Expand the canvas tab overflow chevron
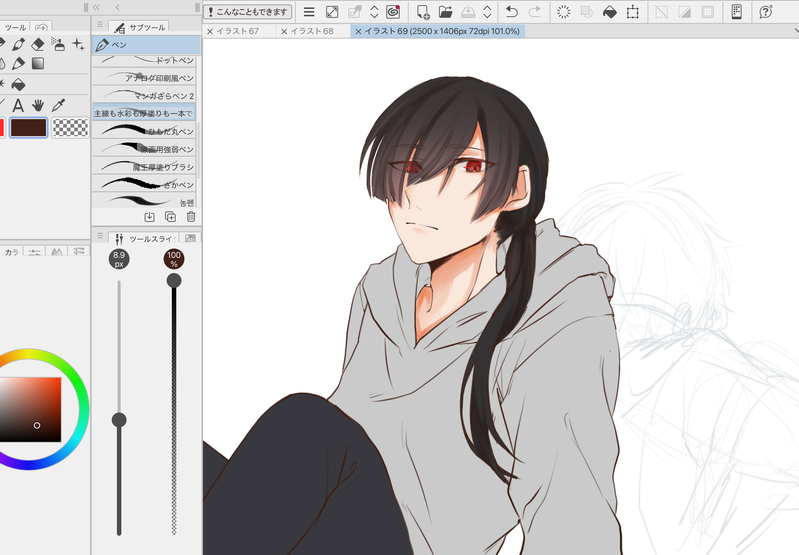Viewport: 799px width, 555px height. click(x=796, y=31)
